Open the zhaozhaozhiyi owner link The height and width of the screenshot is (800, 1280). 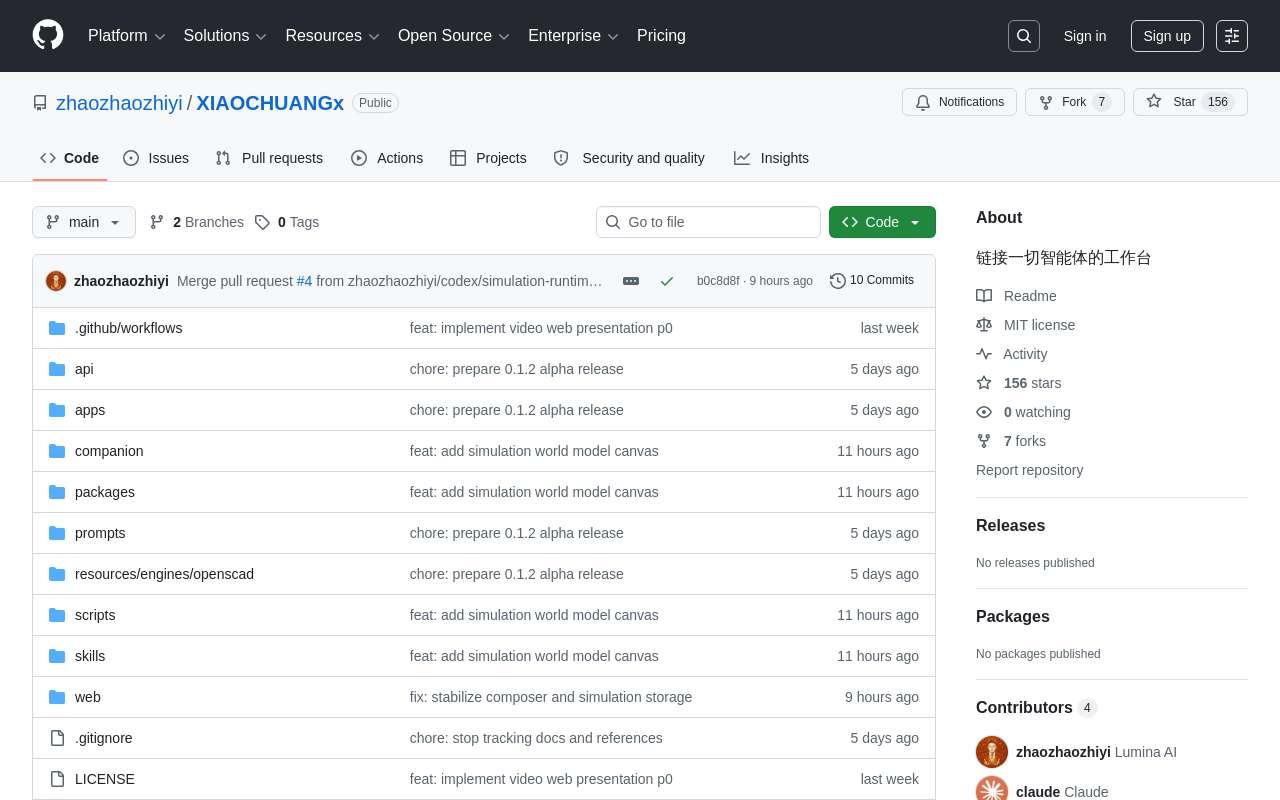point(119,103)
